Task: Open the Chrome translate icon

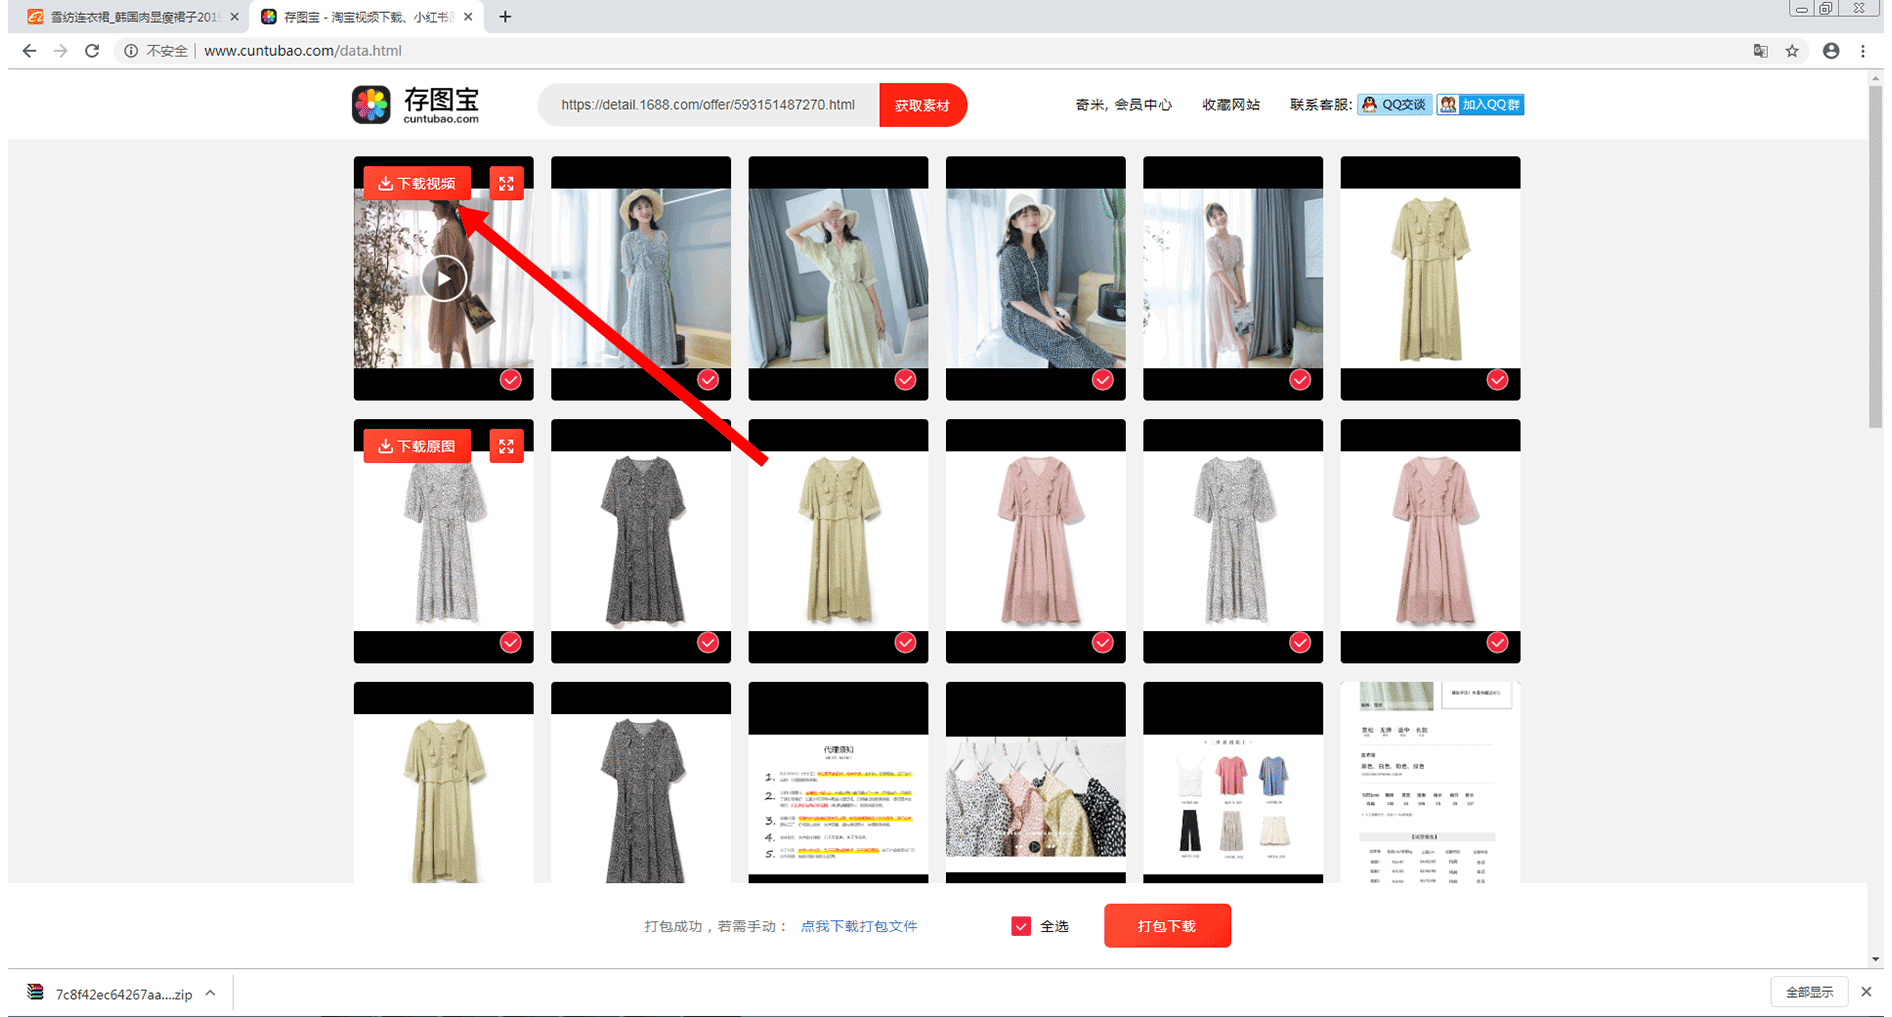Action: 1760,51
